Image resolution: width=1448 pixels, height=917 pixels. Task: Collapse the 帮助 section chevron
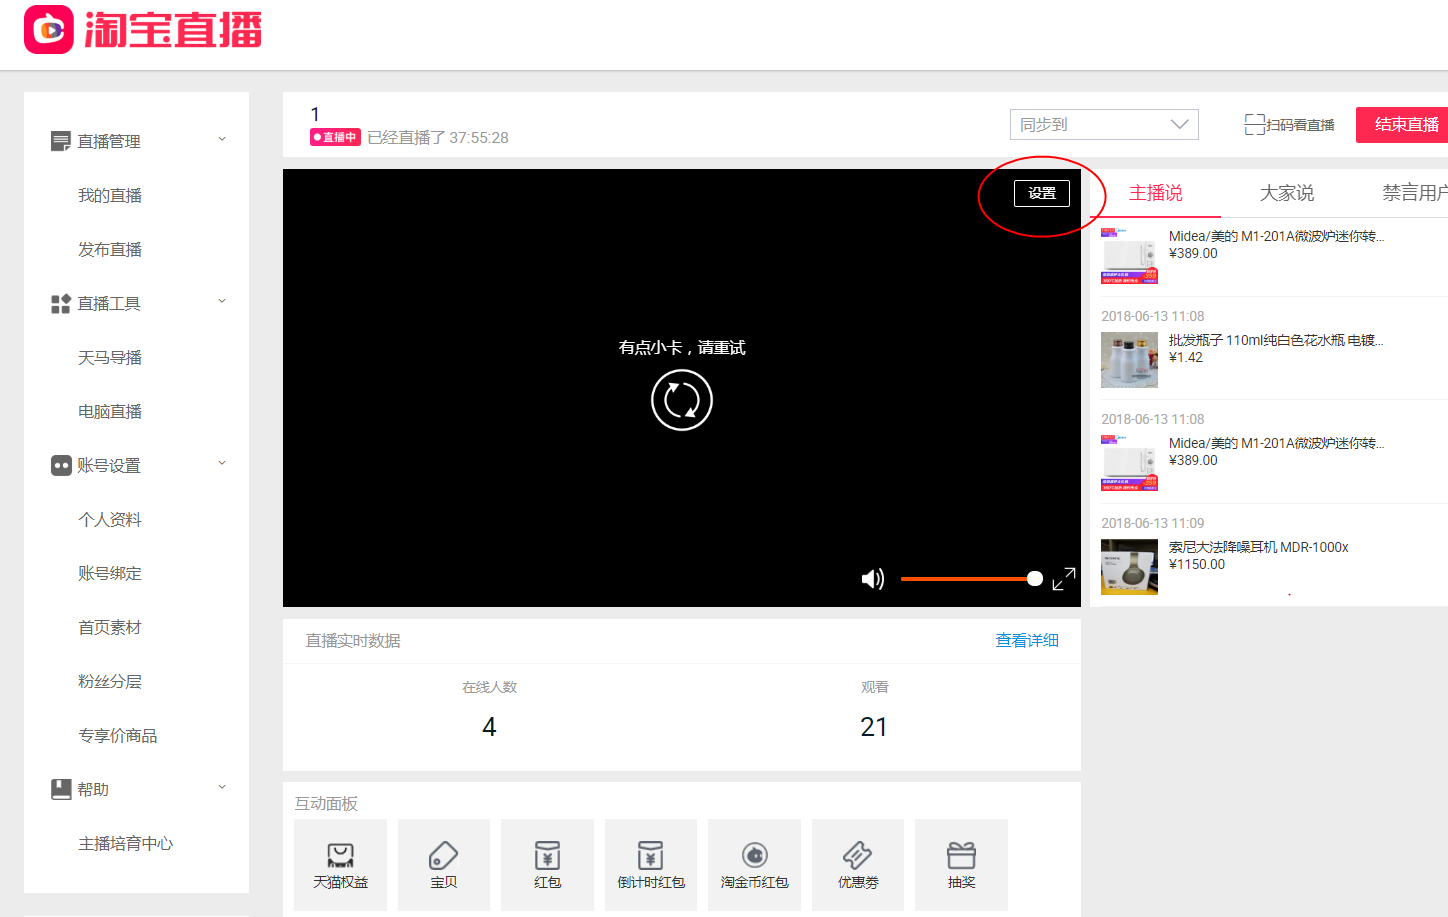[222, 787]
